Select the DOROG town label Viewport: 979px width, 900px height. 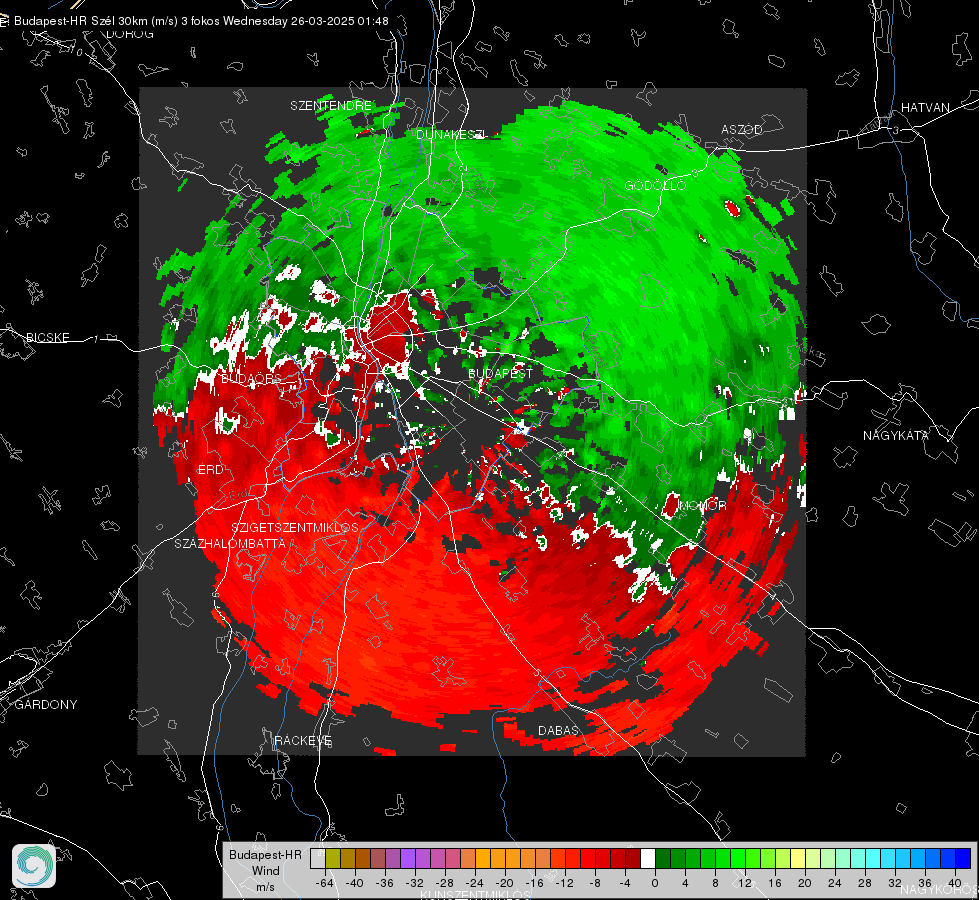(130, 34)
